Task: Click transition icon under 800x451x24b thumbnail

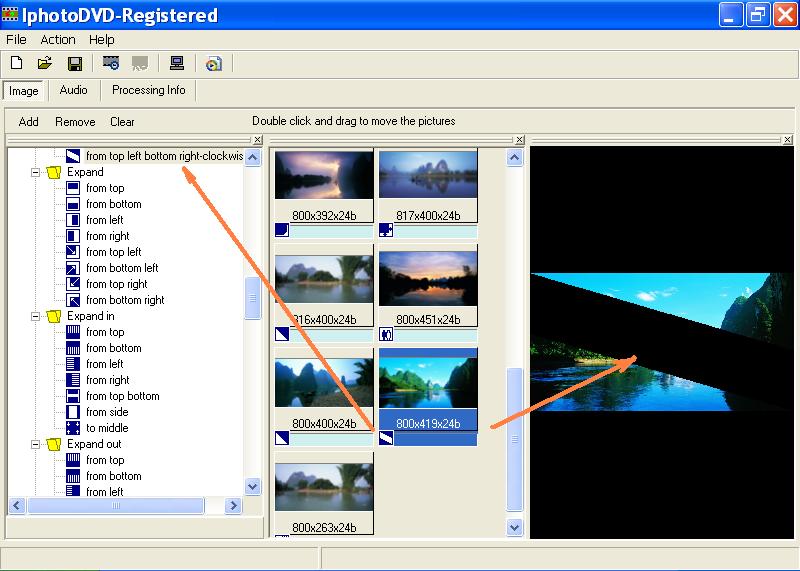Action: 386,334
